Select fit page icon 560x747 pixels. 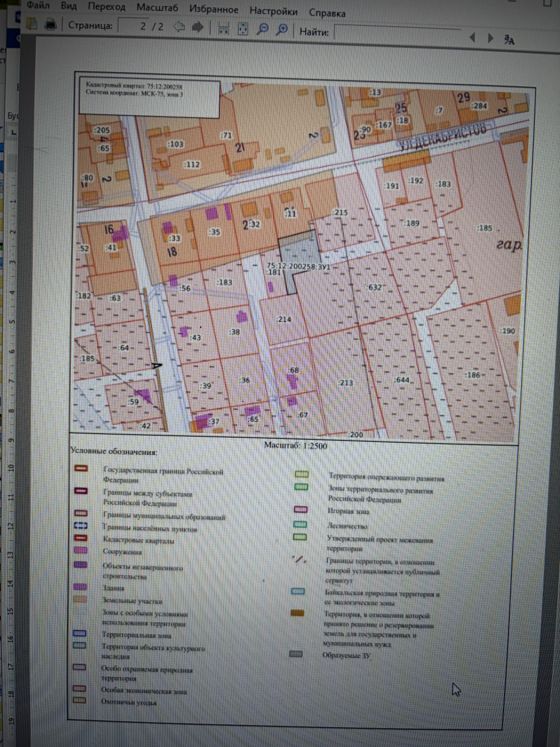(x=243, y=29)
